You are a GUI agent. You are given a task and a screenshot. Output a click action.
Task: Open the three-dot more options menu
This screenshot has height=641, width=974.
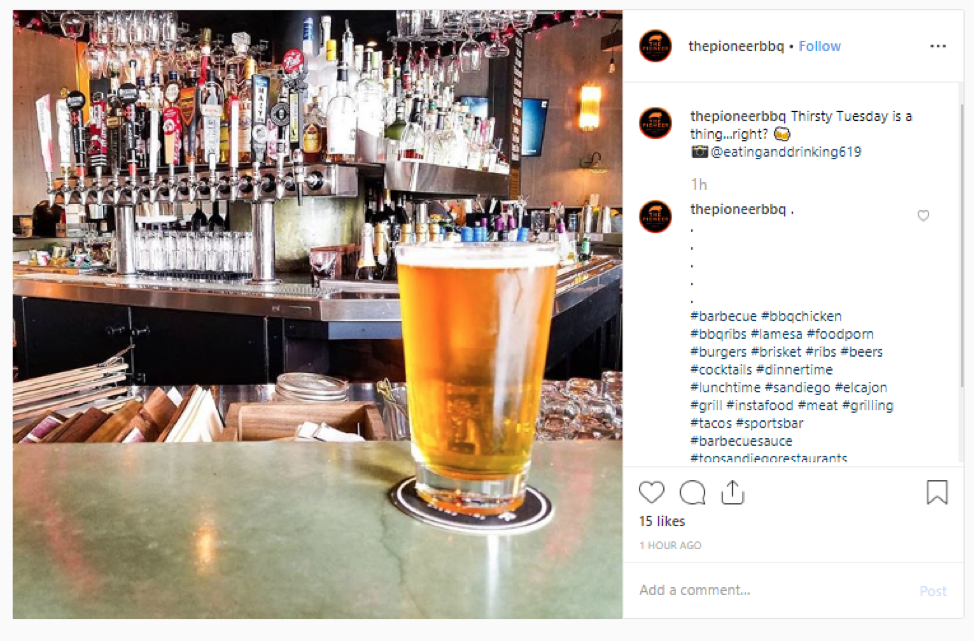[x=938, y=46]
